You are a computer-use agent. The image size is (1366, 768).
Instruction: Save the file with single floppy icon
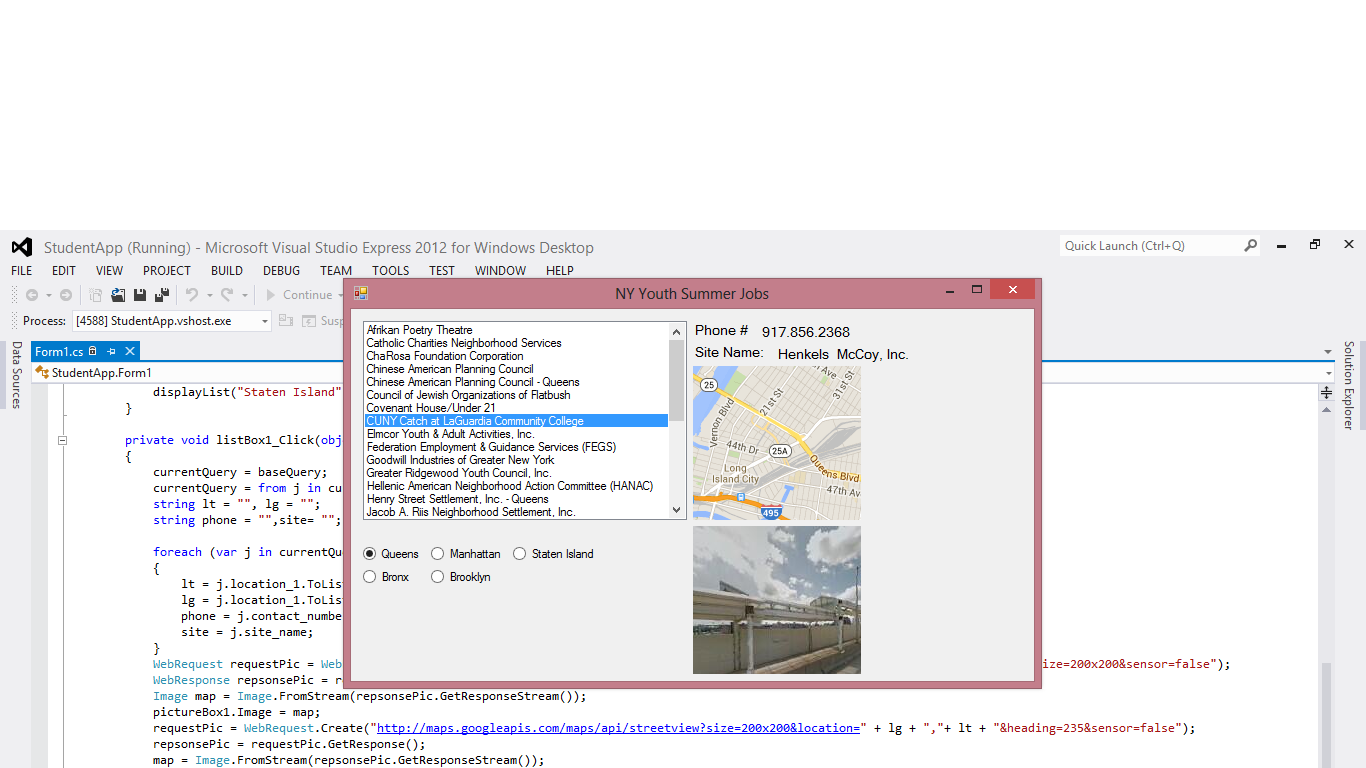tap(140, 295)
